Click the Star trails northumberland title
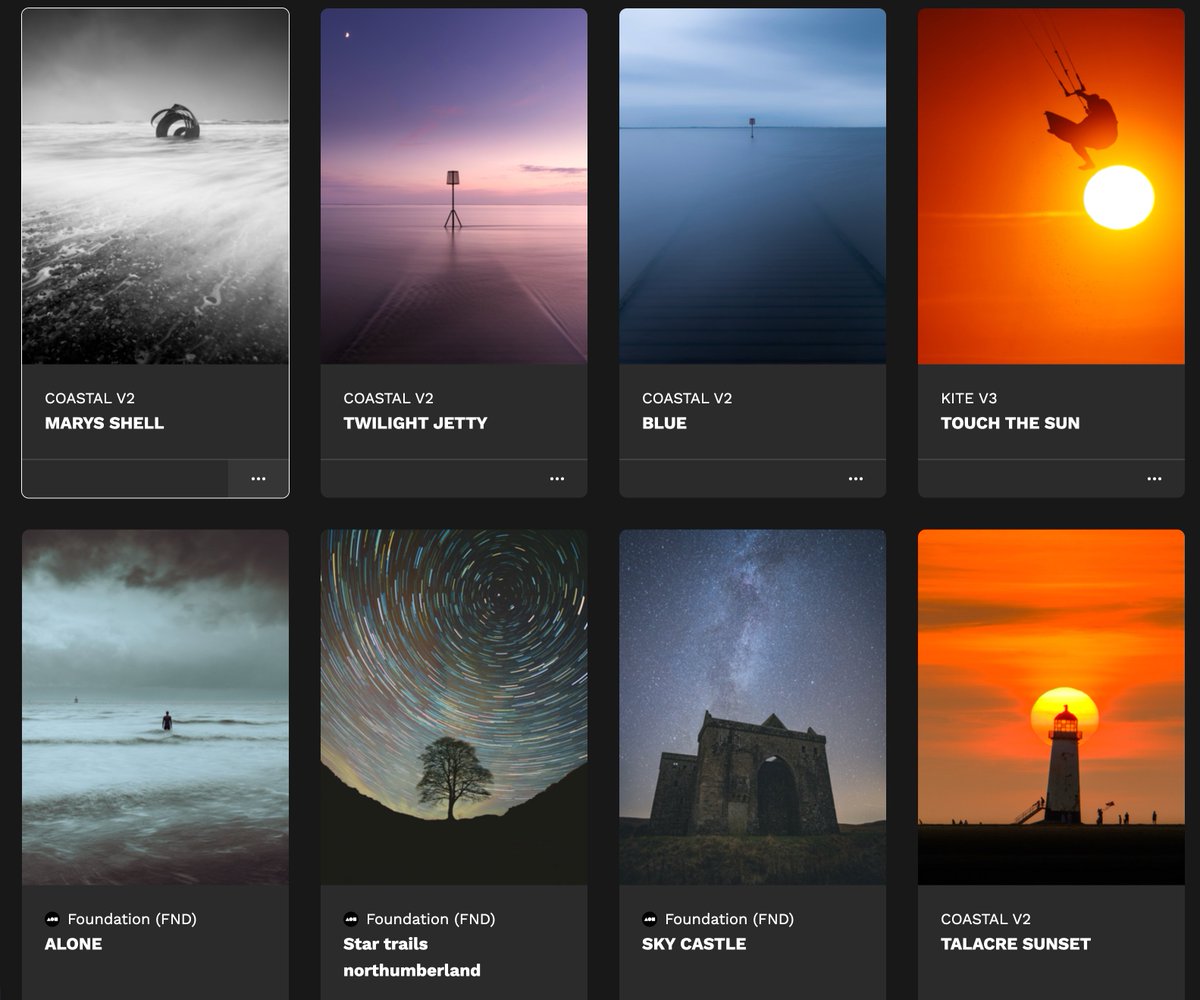Viewport: 1200px width, 1000px height. click(412, 957)
